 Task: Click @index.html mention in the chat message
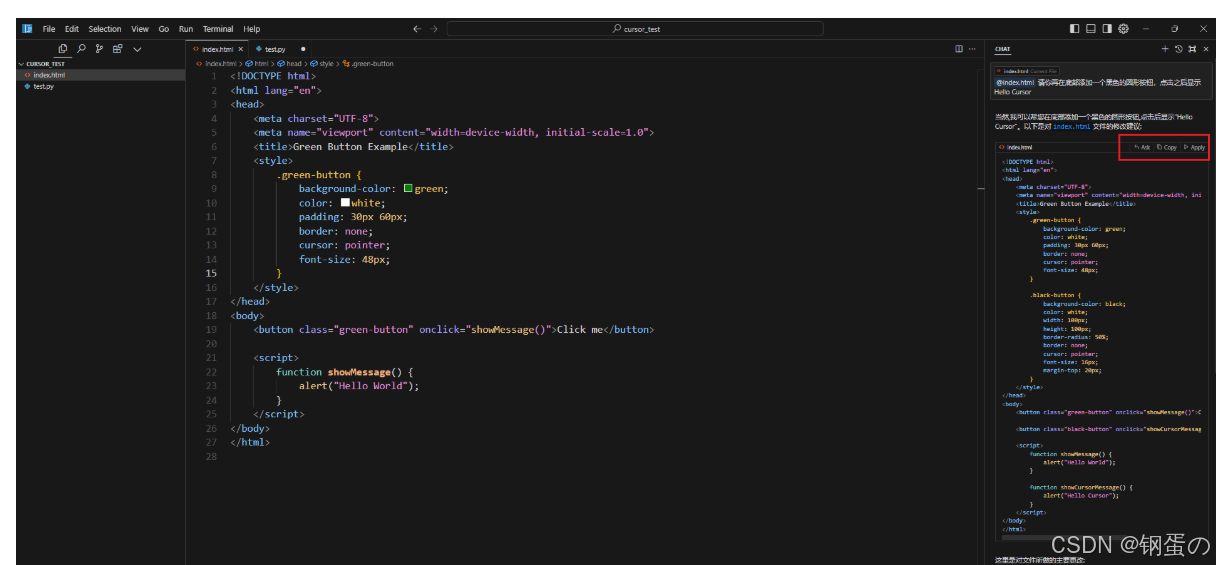[x=1014, y=82]
